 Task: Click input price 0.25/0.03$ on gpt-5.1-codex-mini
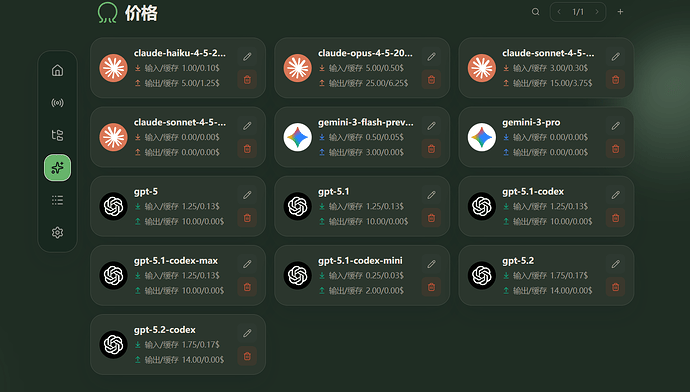click(385, 275)
